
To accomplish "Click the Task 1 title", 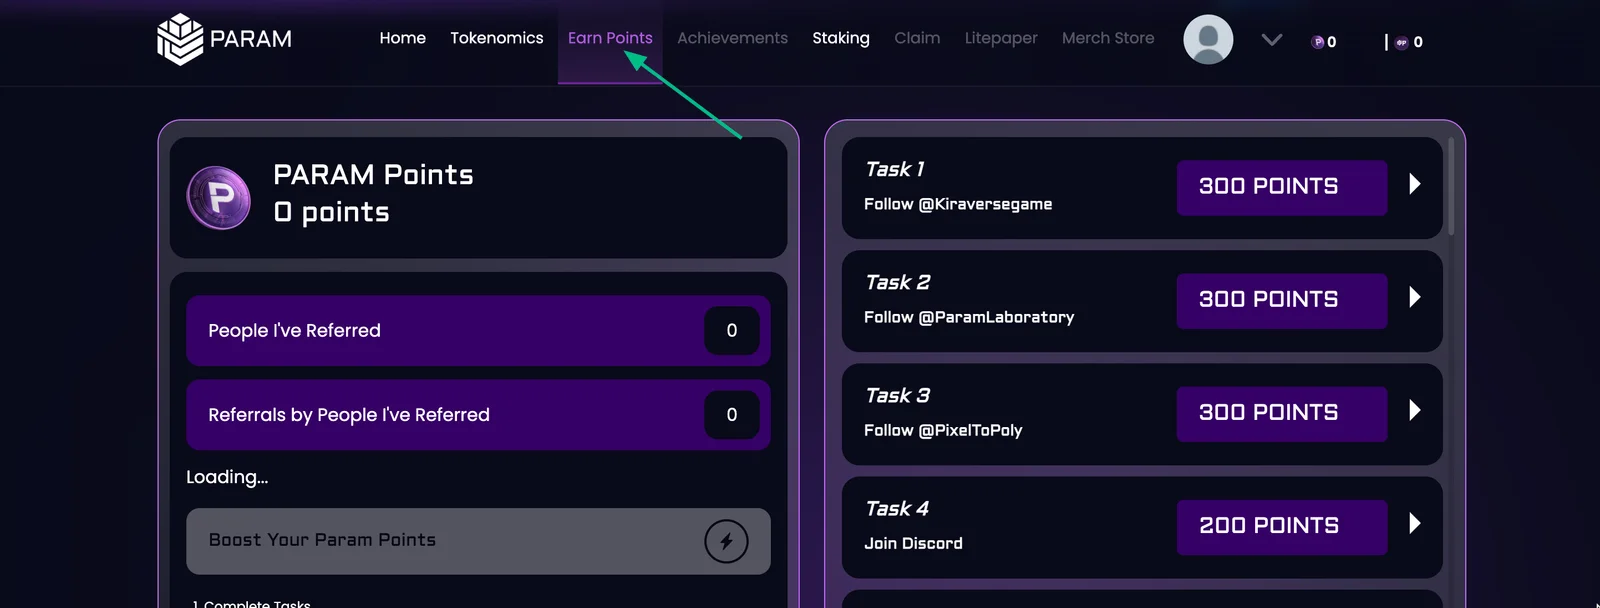I will tap(895, 169).
